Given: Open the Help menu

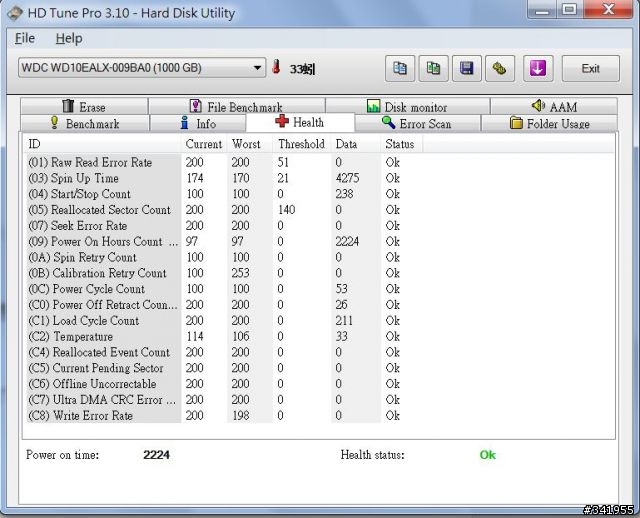Looking at the screenshot, I should click(69, 38).
